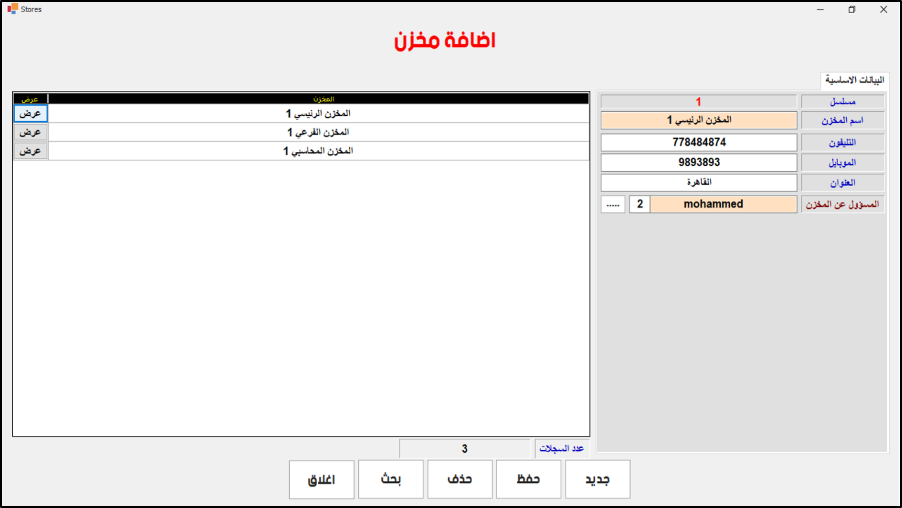Click the جديد (New) button
The height and width of the screenshot is (508, 902).
coord(597,480)
